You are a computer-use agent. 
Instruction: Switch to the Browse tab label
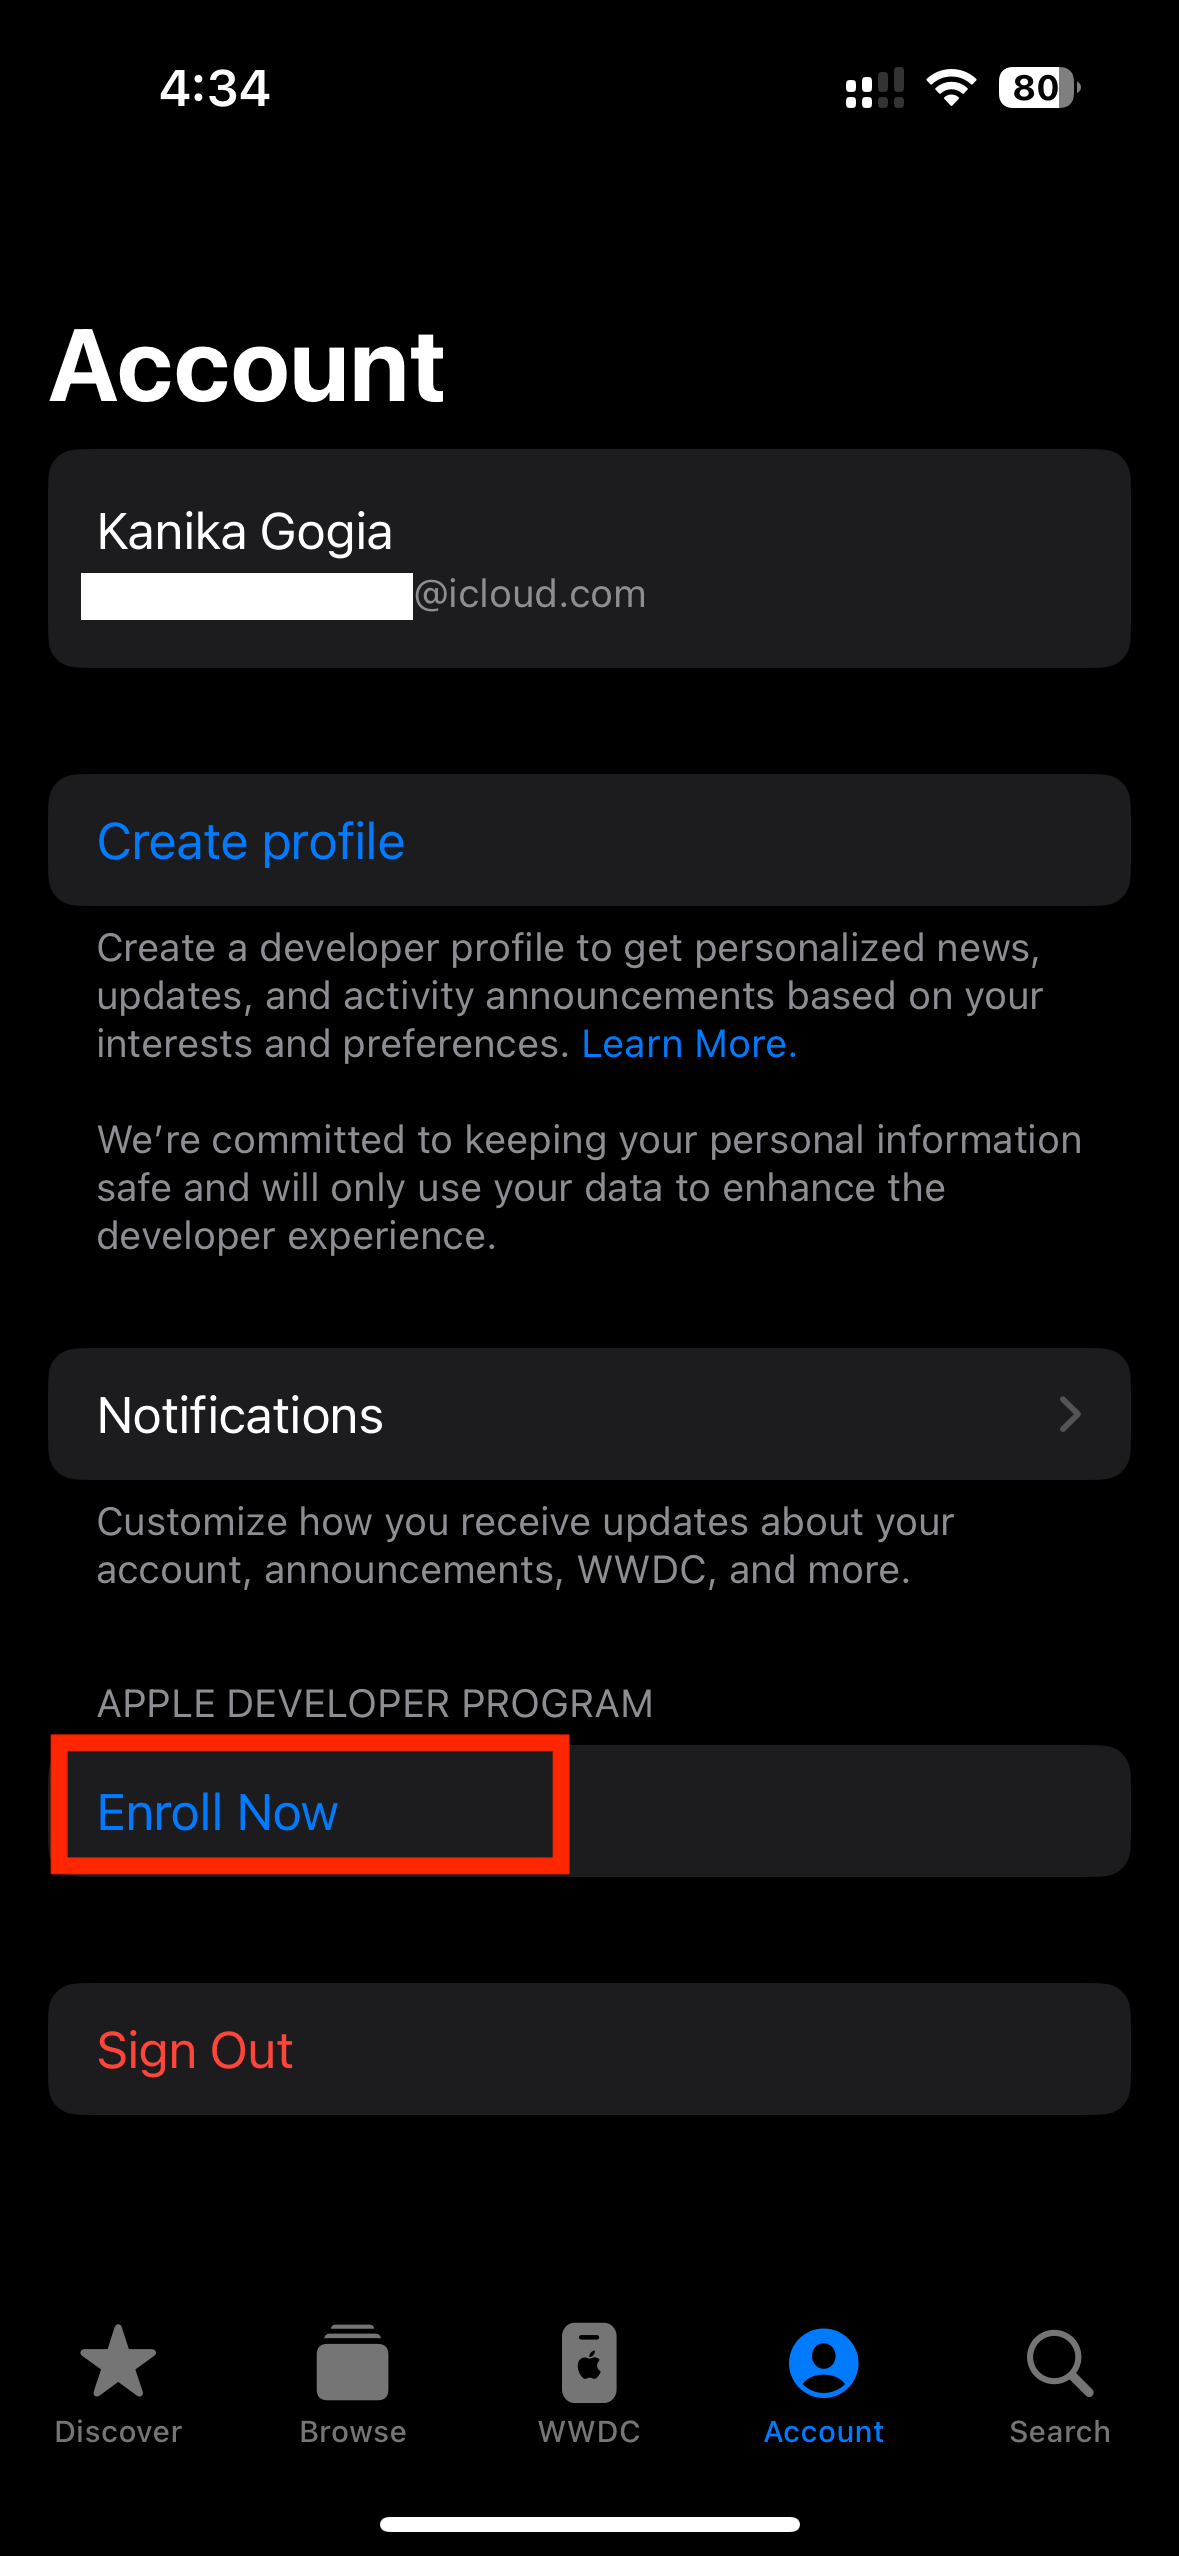click(353, 2432)
